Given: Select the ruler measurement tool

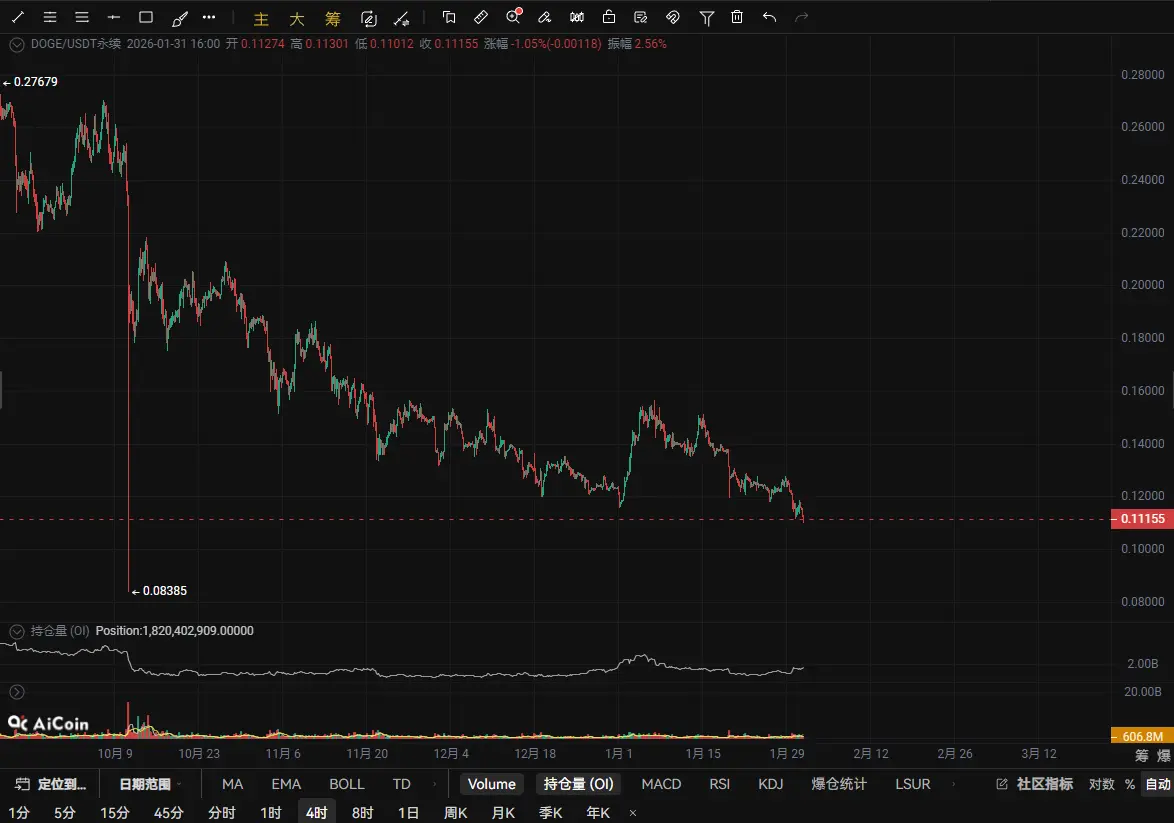Looking at the screenshot, I should 481,16.
